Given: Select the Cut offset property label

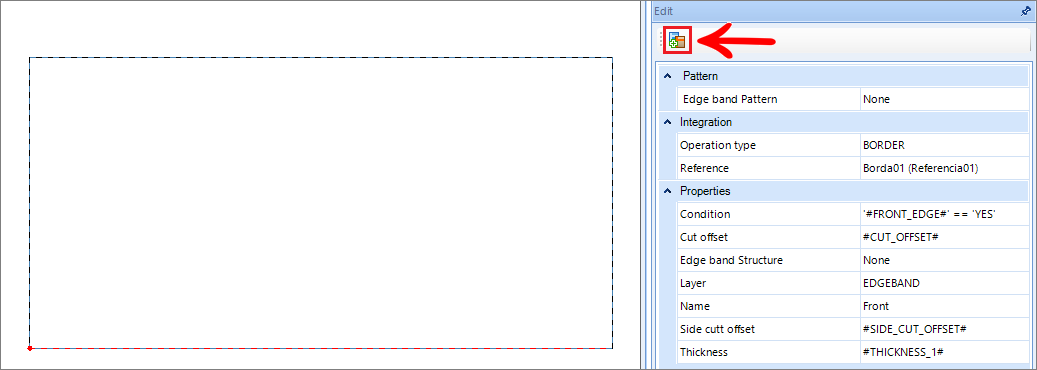Looking at the screenshot, I should pos(704,237).
